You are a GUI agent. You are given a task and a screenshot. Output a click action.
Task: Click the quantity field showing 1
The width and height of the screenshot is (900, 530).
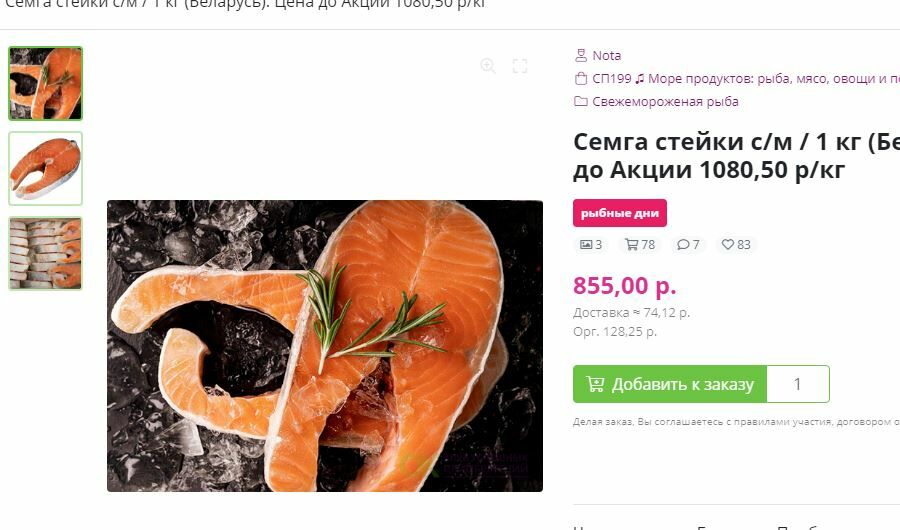click(798, 384)
